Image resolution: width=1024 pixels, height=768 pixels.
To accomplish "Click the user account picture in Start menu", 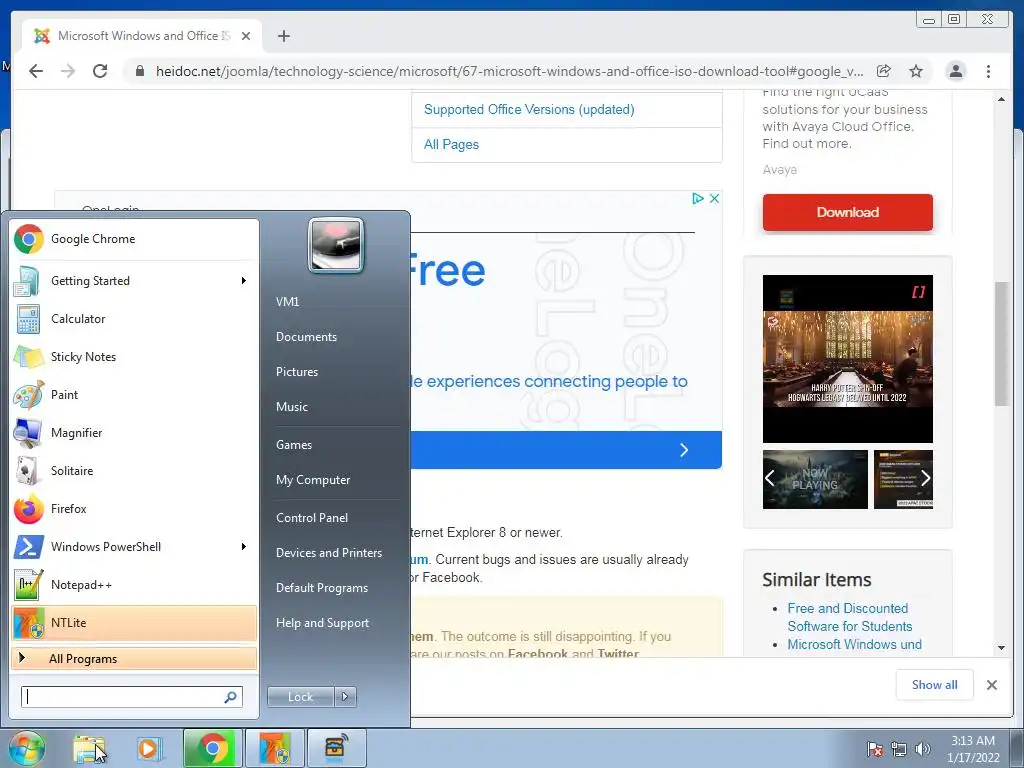I will pos(336,245).
